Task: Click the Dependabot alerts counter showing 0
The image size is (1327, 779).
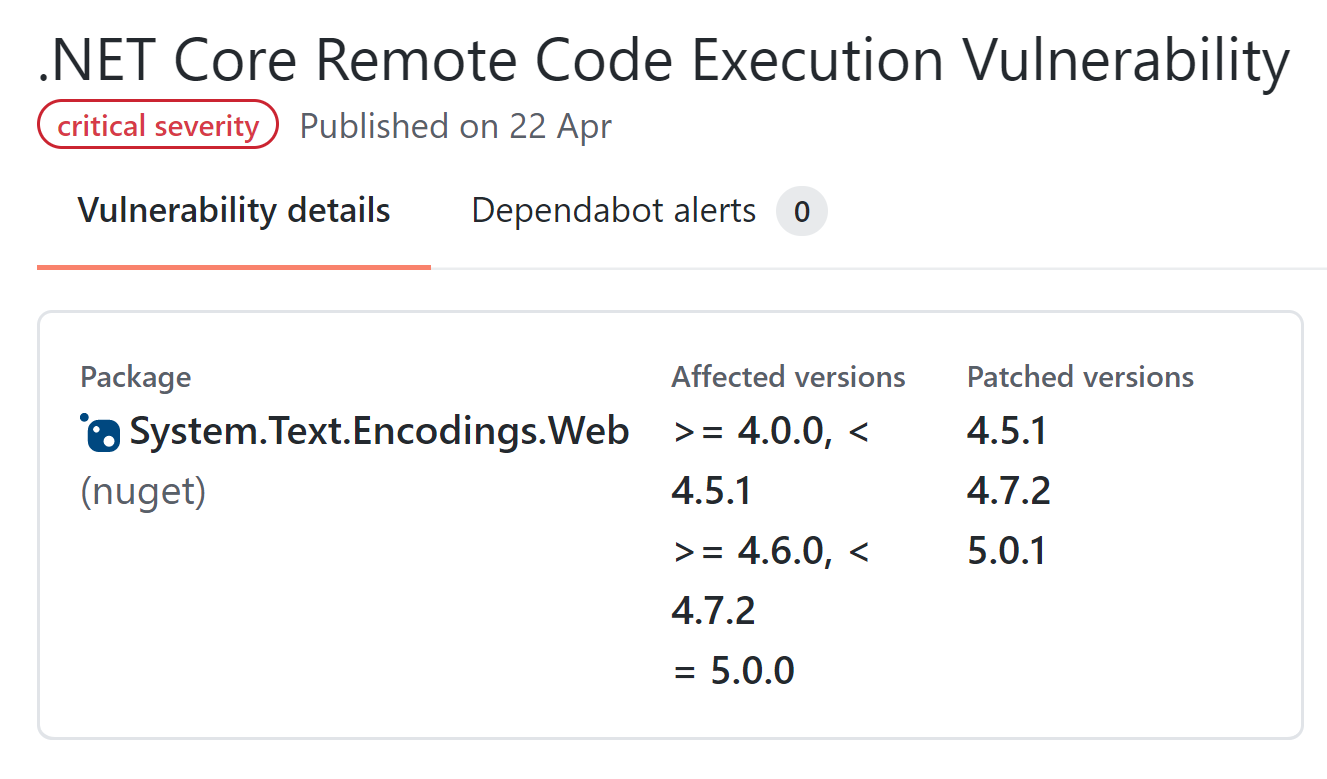Action: (x=801, y=212)
